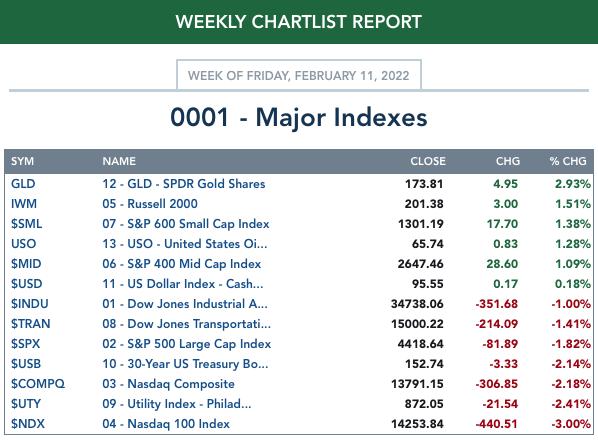Open the $INDU symbol link

click(x=29, y=304)
